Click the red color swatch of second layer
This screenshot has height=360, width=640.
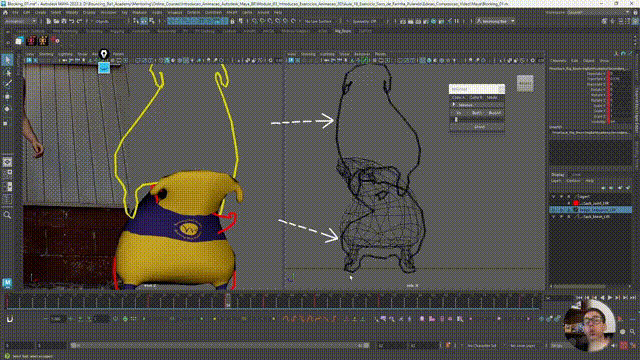tap(576, 203)
